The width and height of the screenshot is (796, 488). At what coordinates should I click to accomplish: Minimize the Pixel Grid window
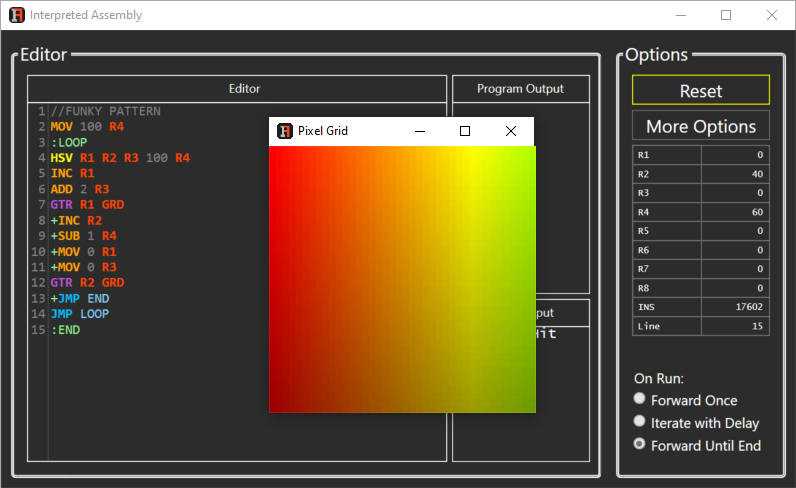point(420,131)
